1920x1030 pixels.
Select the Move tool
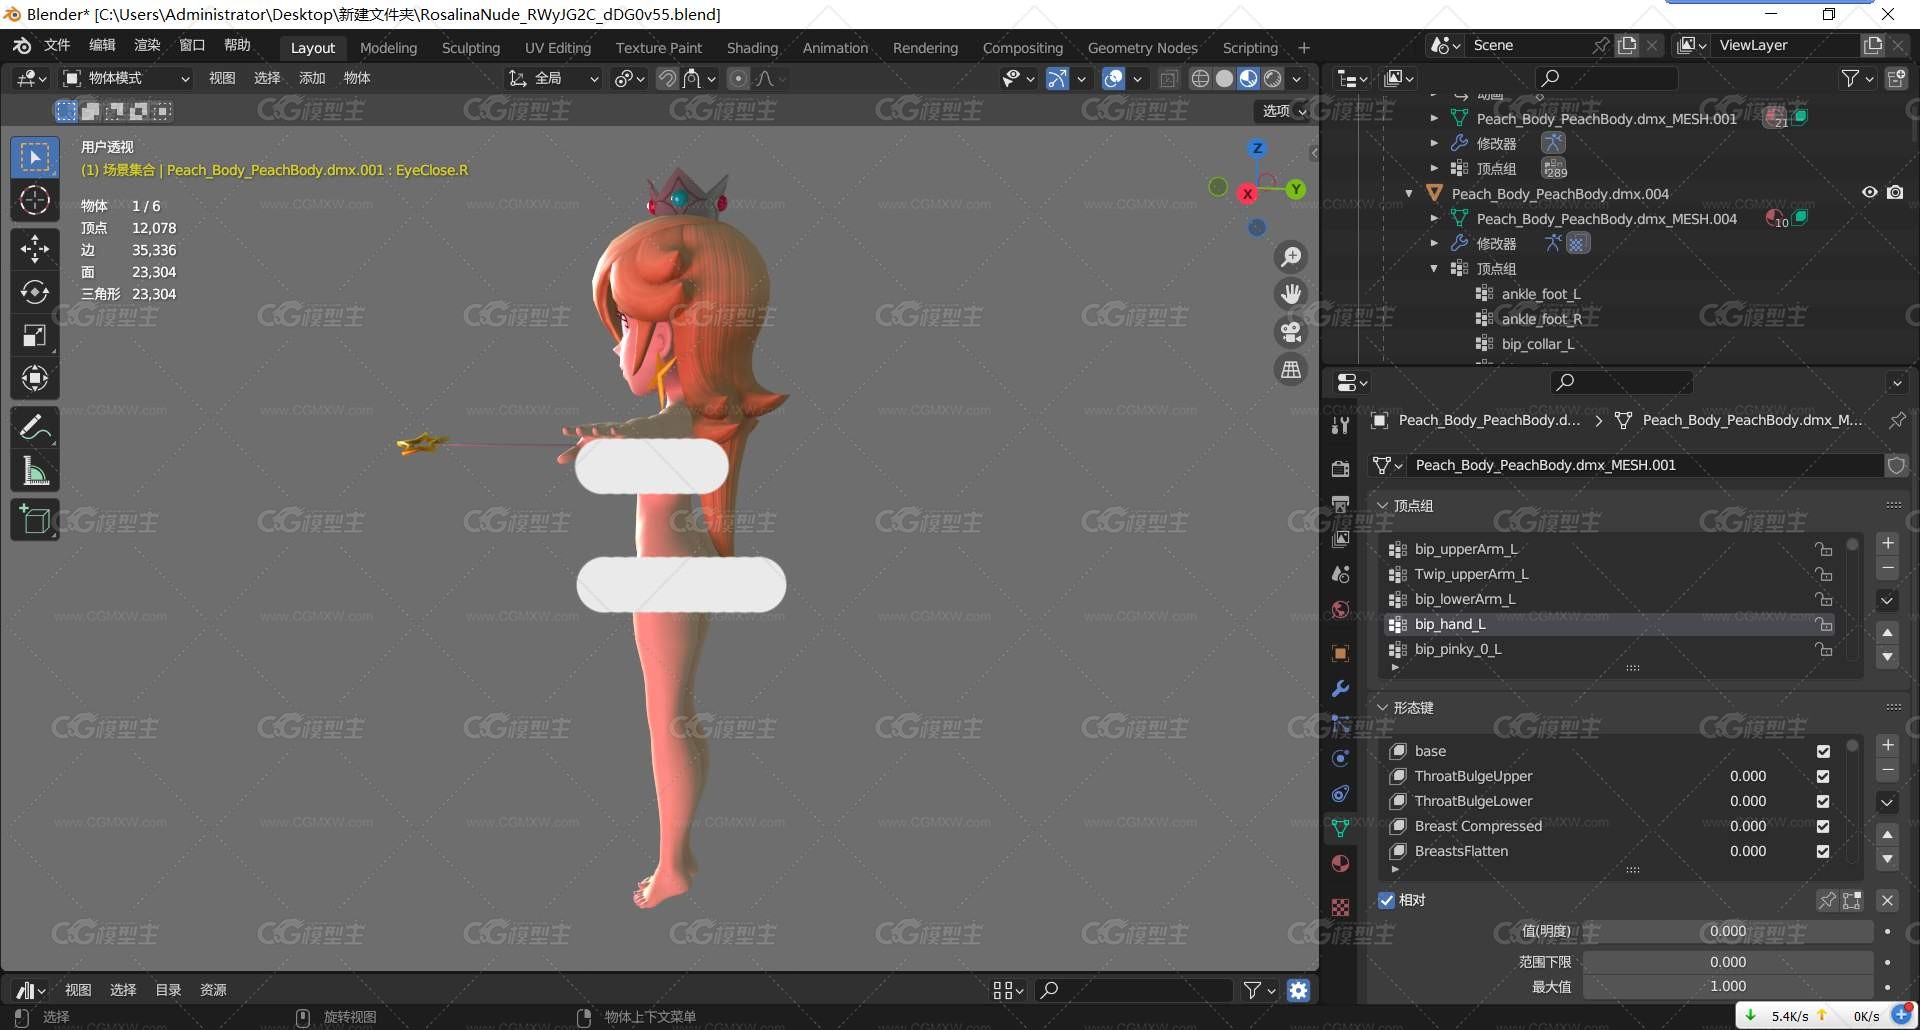[x=35, y=248]
